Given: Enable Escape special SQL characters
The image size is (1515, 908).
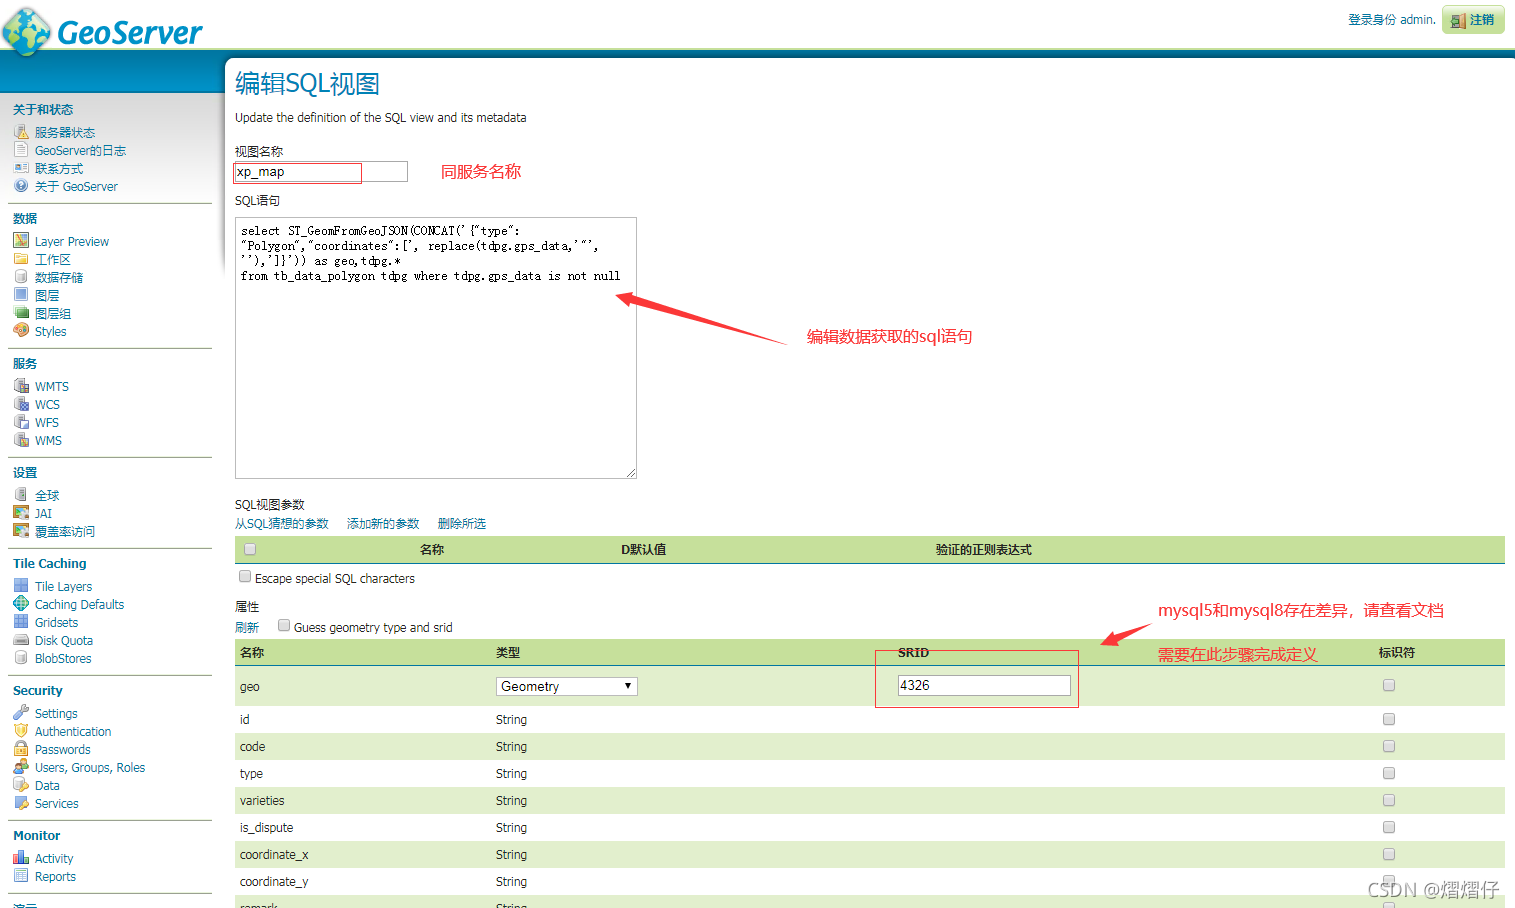Looking at the screenshot, I should click(245, 577).
